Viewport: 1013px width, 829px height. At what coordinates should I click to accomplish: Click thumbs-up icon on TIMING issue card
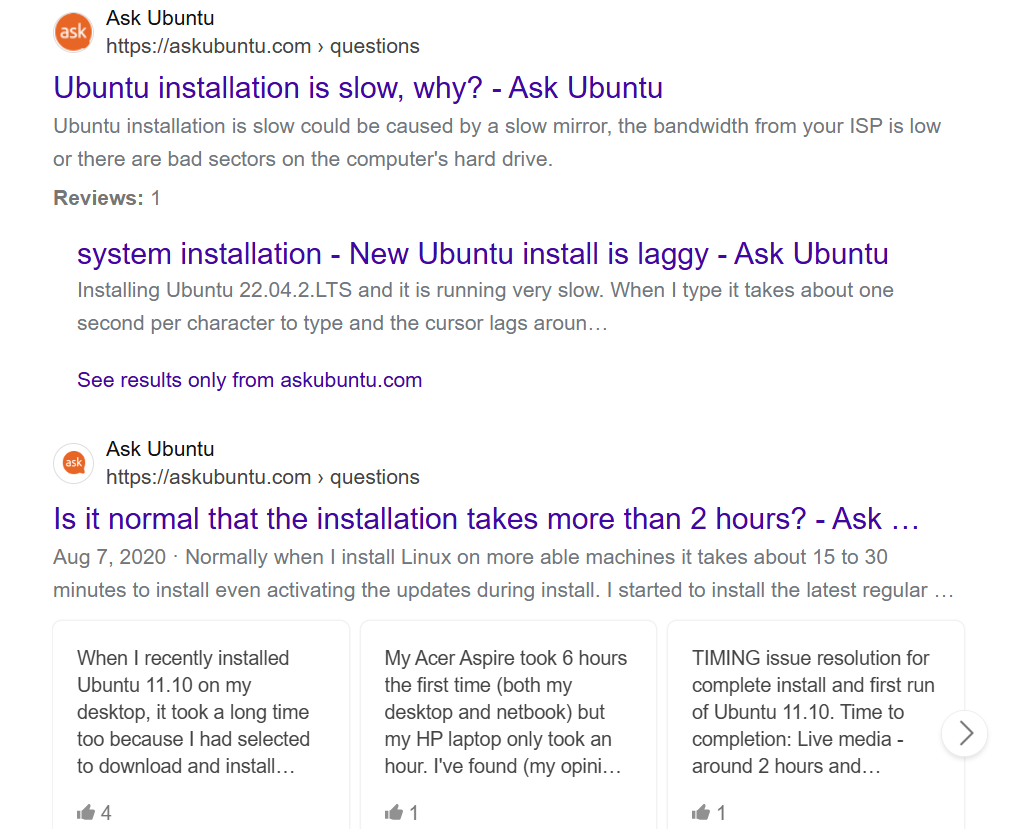(x=701, y=812)
